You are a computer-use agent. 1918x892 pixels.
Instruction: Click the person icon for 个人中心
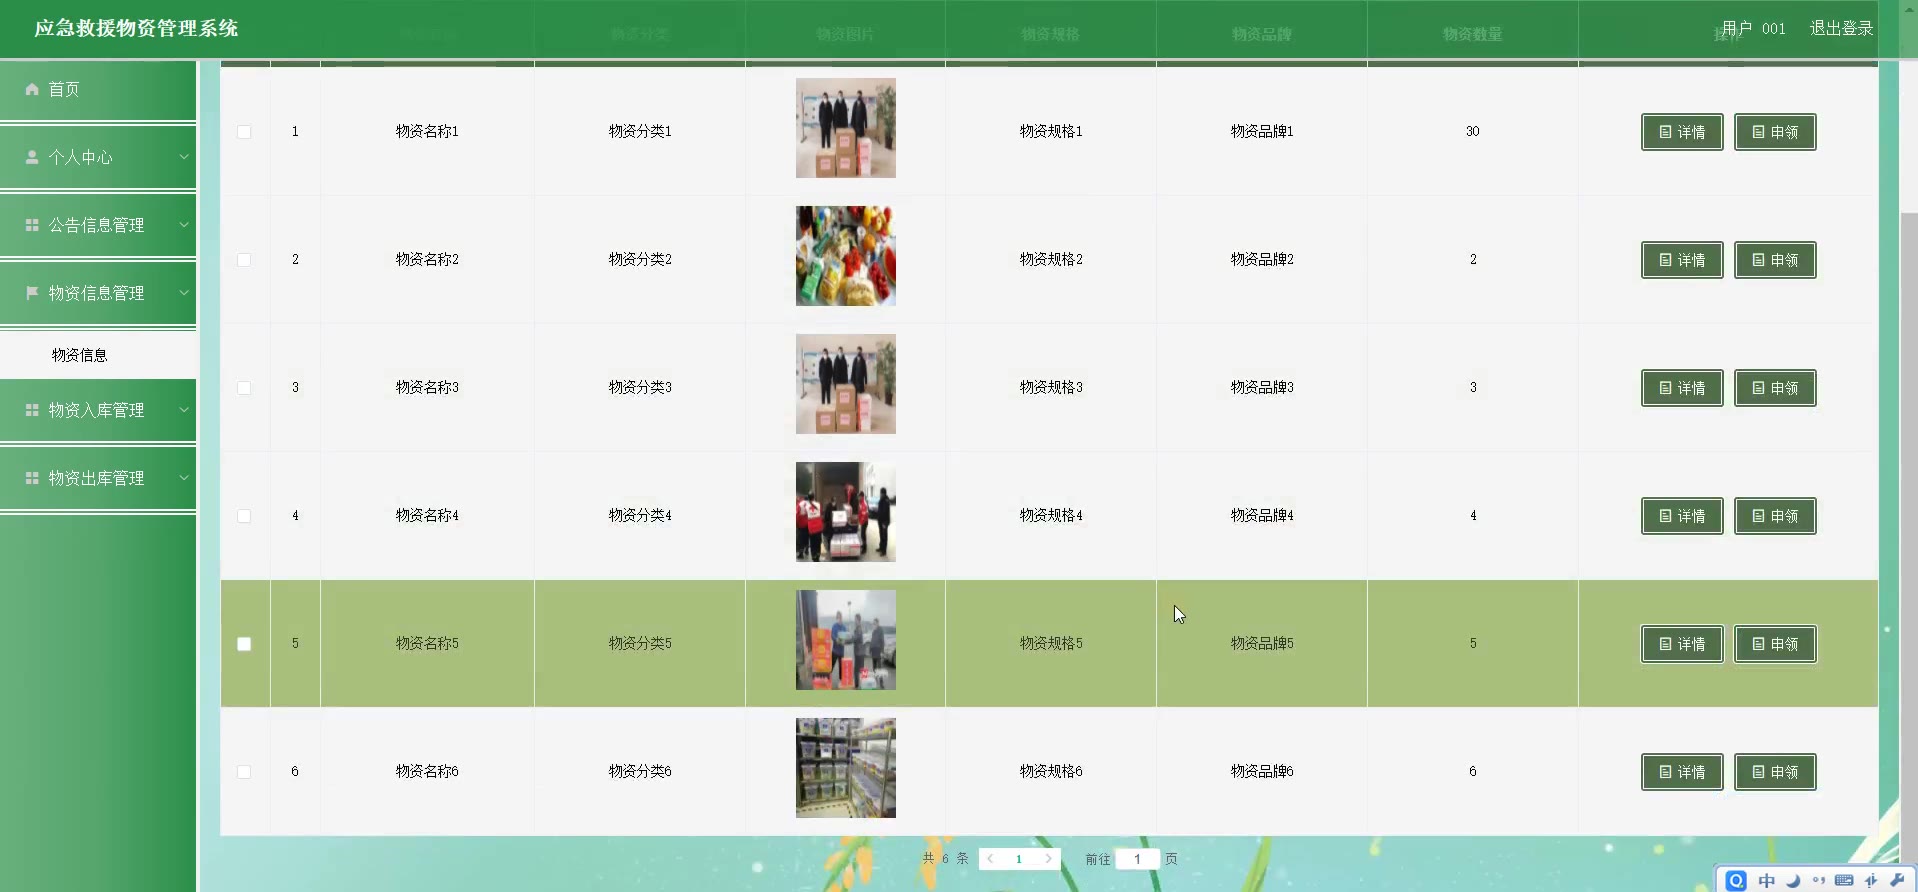point(32,157)
